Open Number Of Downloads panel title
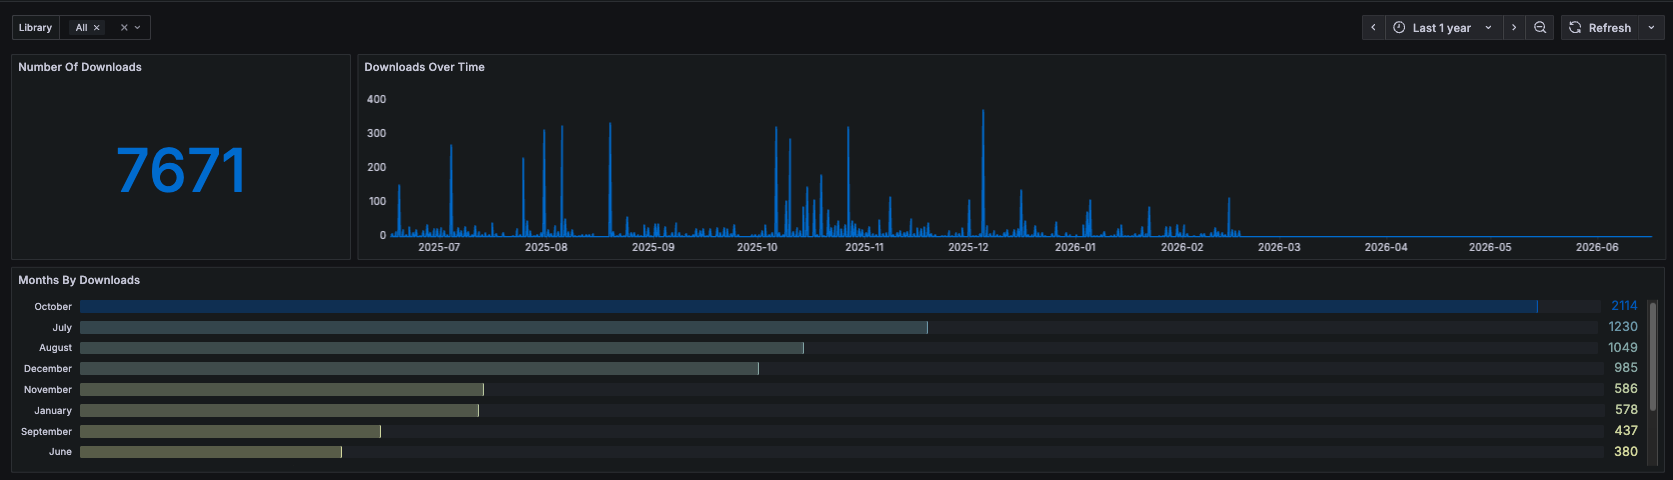The height and width of the screenshot is (480, 1673). 80,67
